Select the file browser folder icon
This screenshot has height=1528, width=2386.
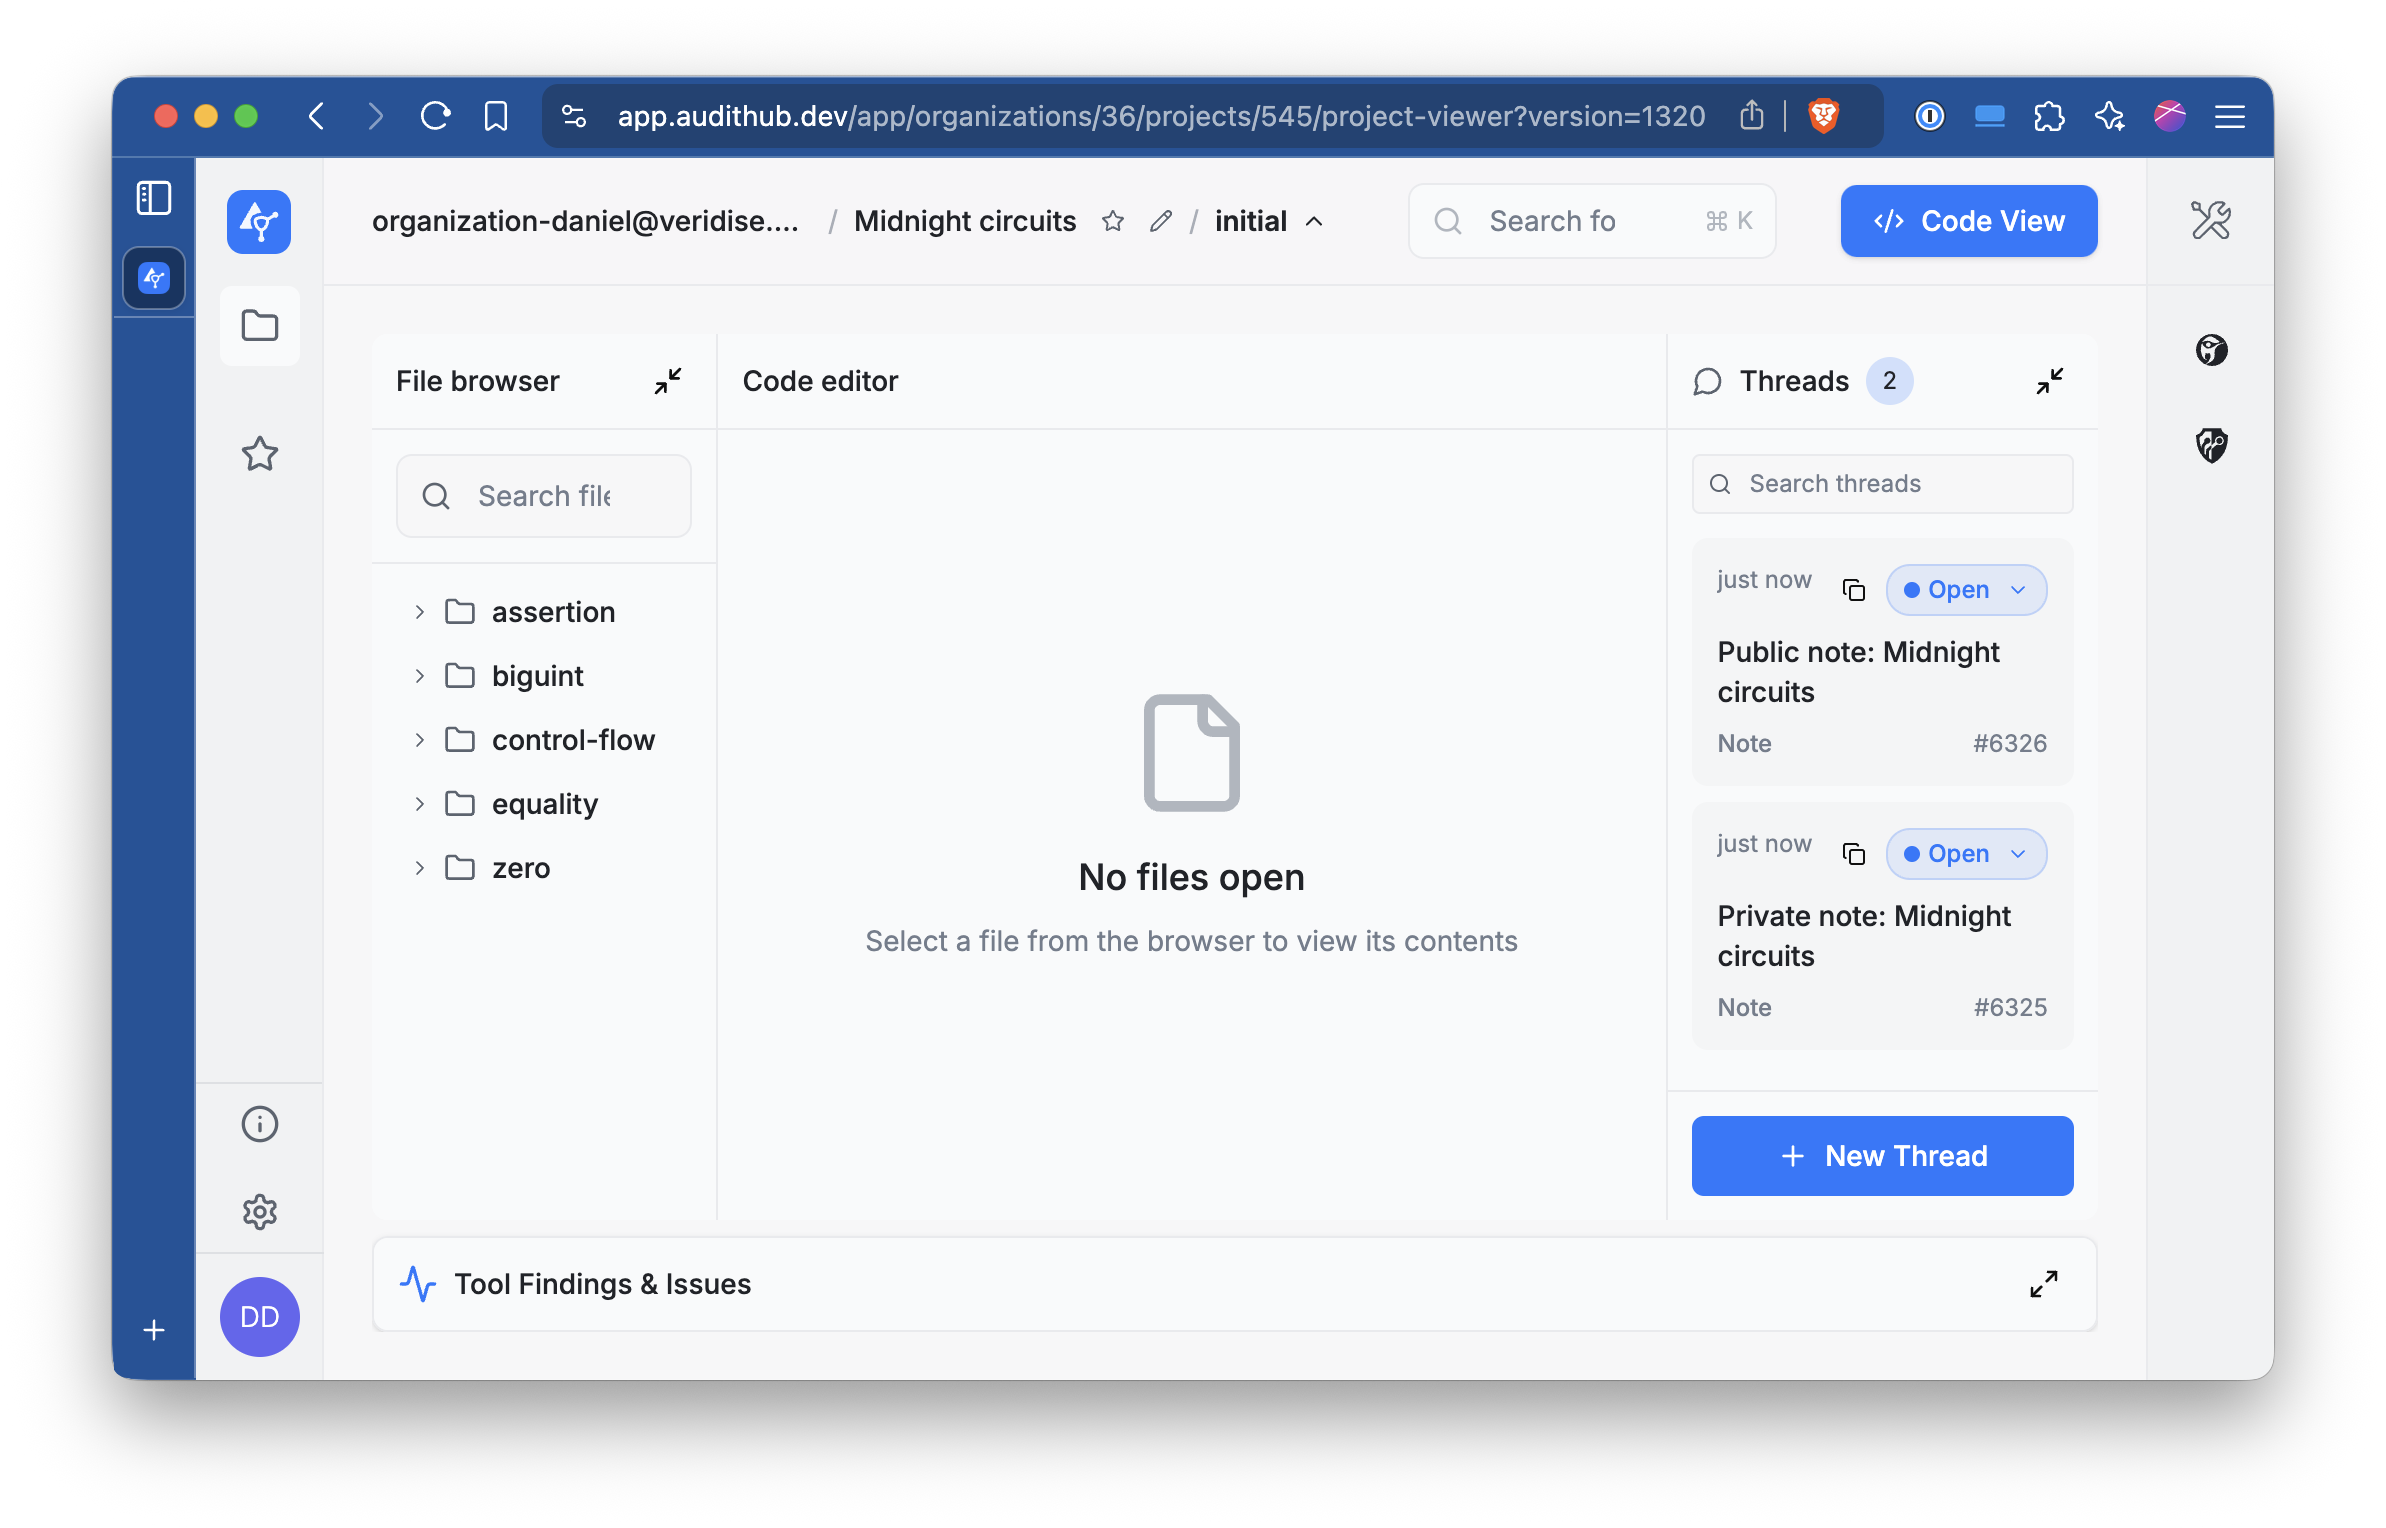(x=259, y=325)
